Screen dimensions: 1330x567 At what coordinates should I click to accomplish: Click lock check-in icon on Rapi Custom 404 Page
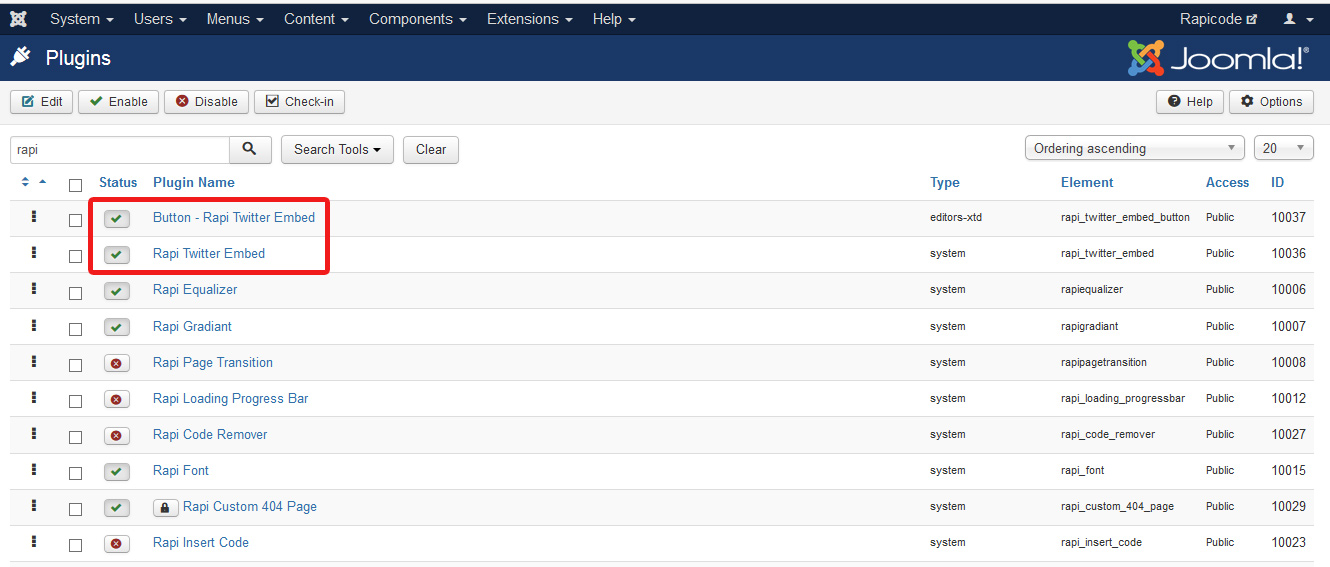point(165,508)
